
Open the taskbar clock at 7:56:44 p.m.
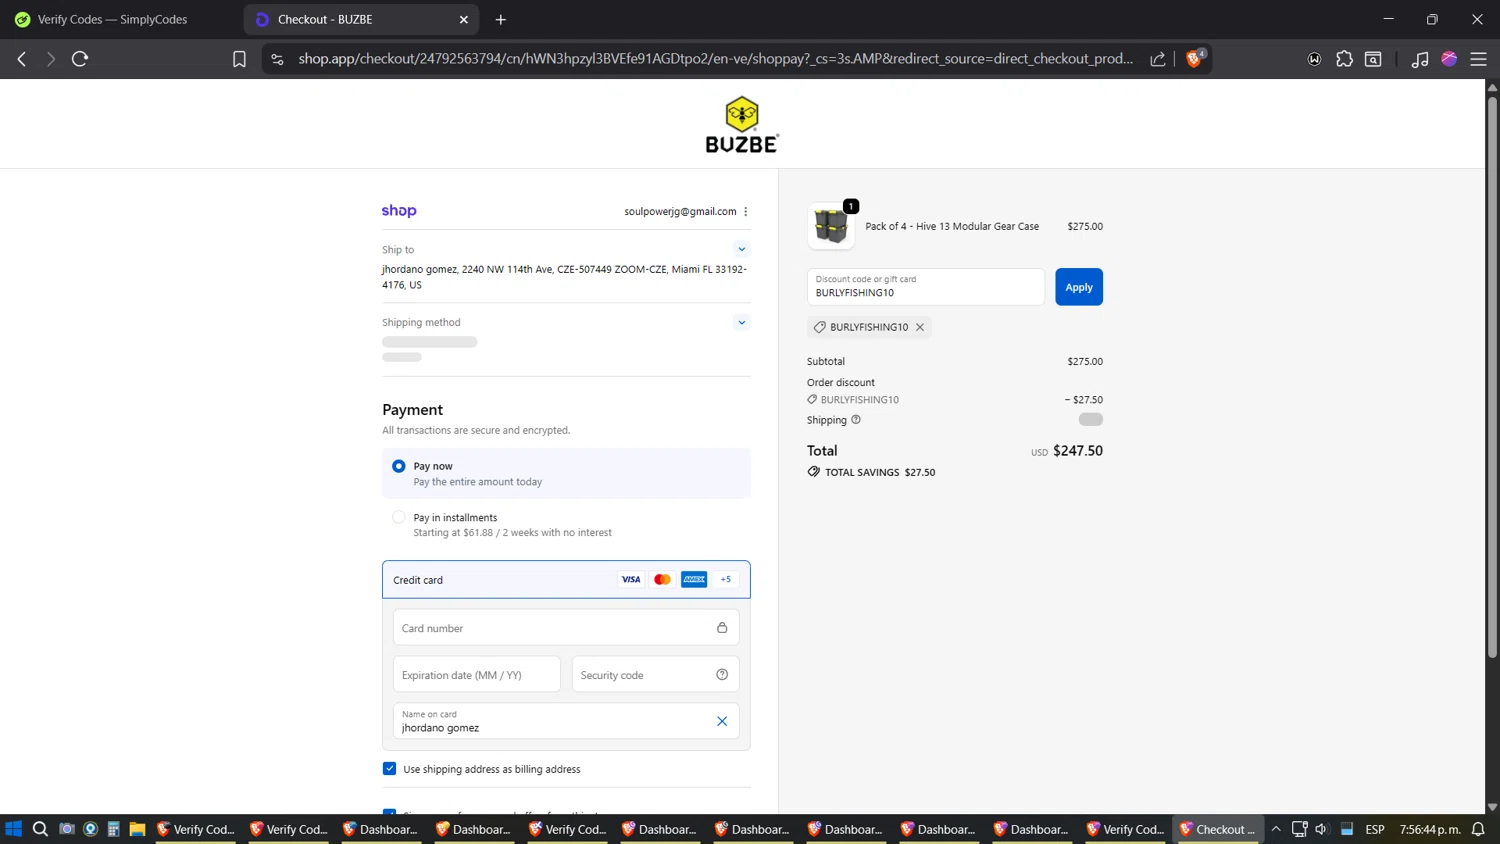tap(1430, 829)
